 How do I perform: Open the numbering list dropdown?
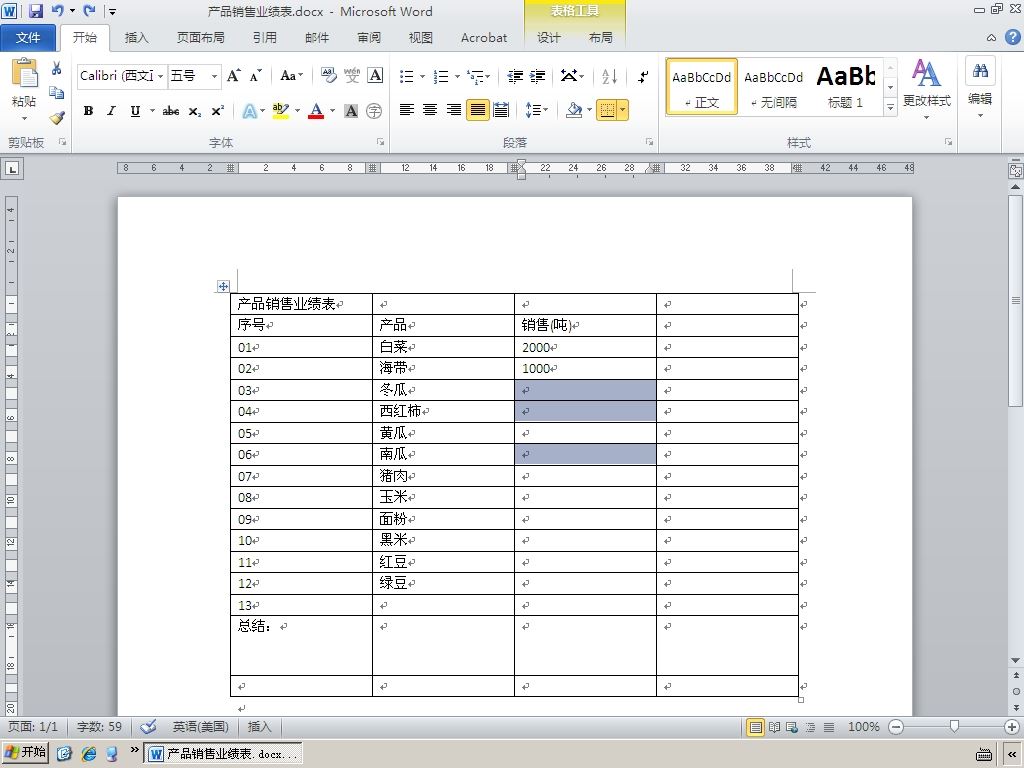click(x=457, y=77)
